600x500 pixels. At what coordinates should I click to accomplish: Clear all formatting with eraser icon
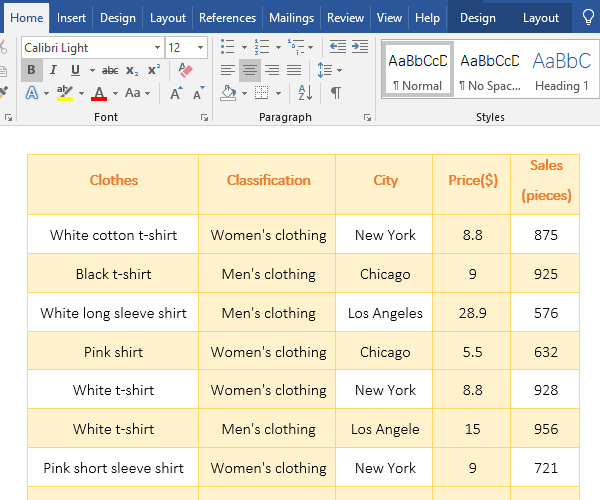(186, 70)
